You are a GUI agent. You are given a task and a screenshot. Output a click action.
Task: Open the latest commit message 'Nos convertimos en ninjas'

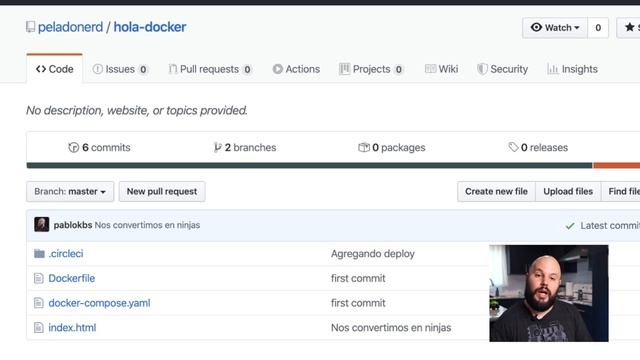[147, 225]
